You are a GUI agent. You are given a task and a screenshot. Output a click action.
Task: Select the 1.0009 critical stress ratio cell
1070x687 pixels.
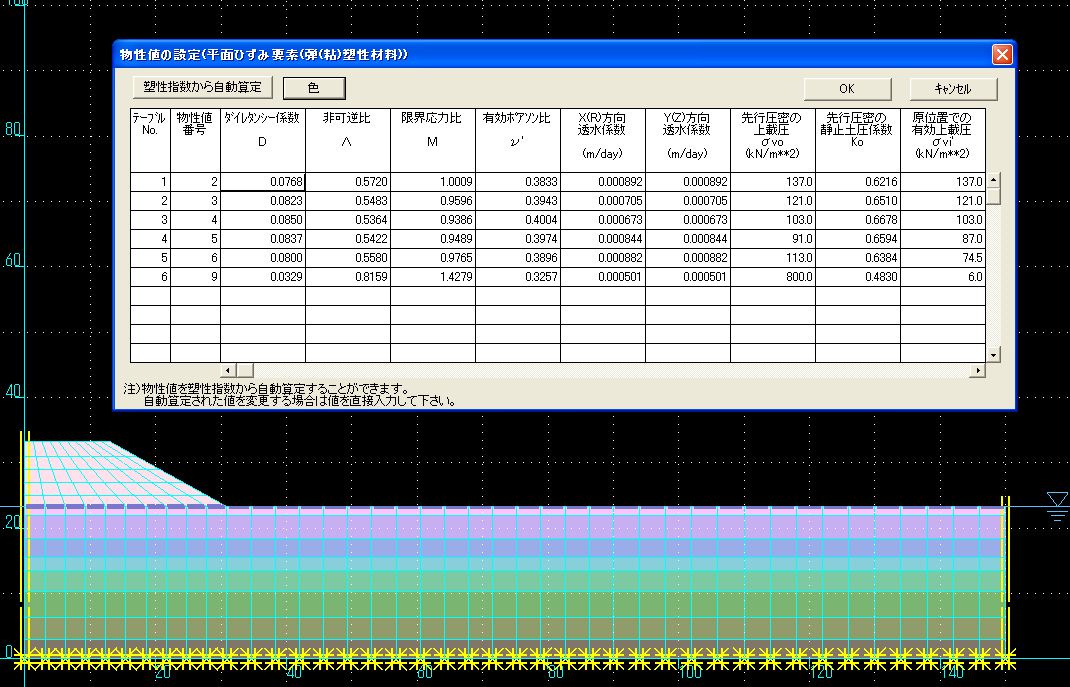432,182
